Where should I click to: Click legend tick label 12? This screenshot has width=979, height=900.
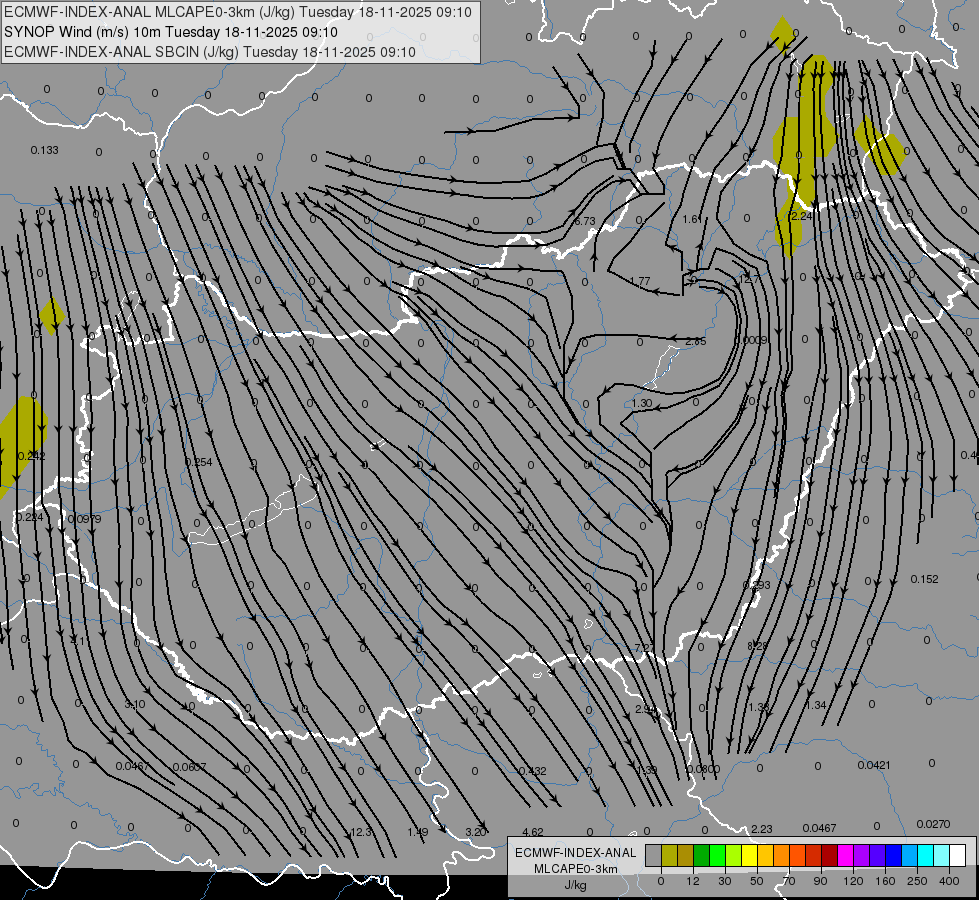[x=692, y=881]
